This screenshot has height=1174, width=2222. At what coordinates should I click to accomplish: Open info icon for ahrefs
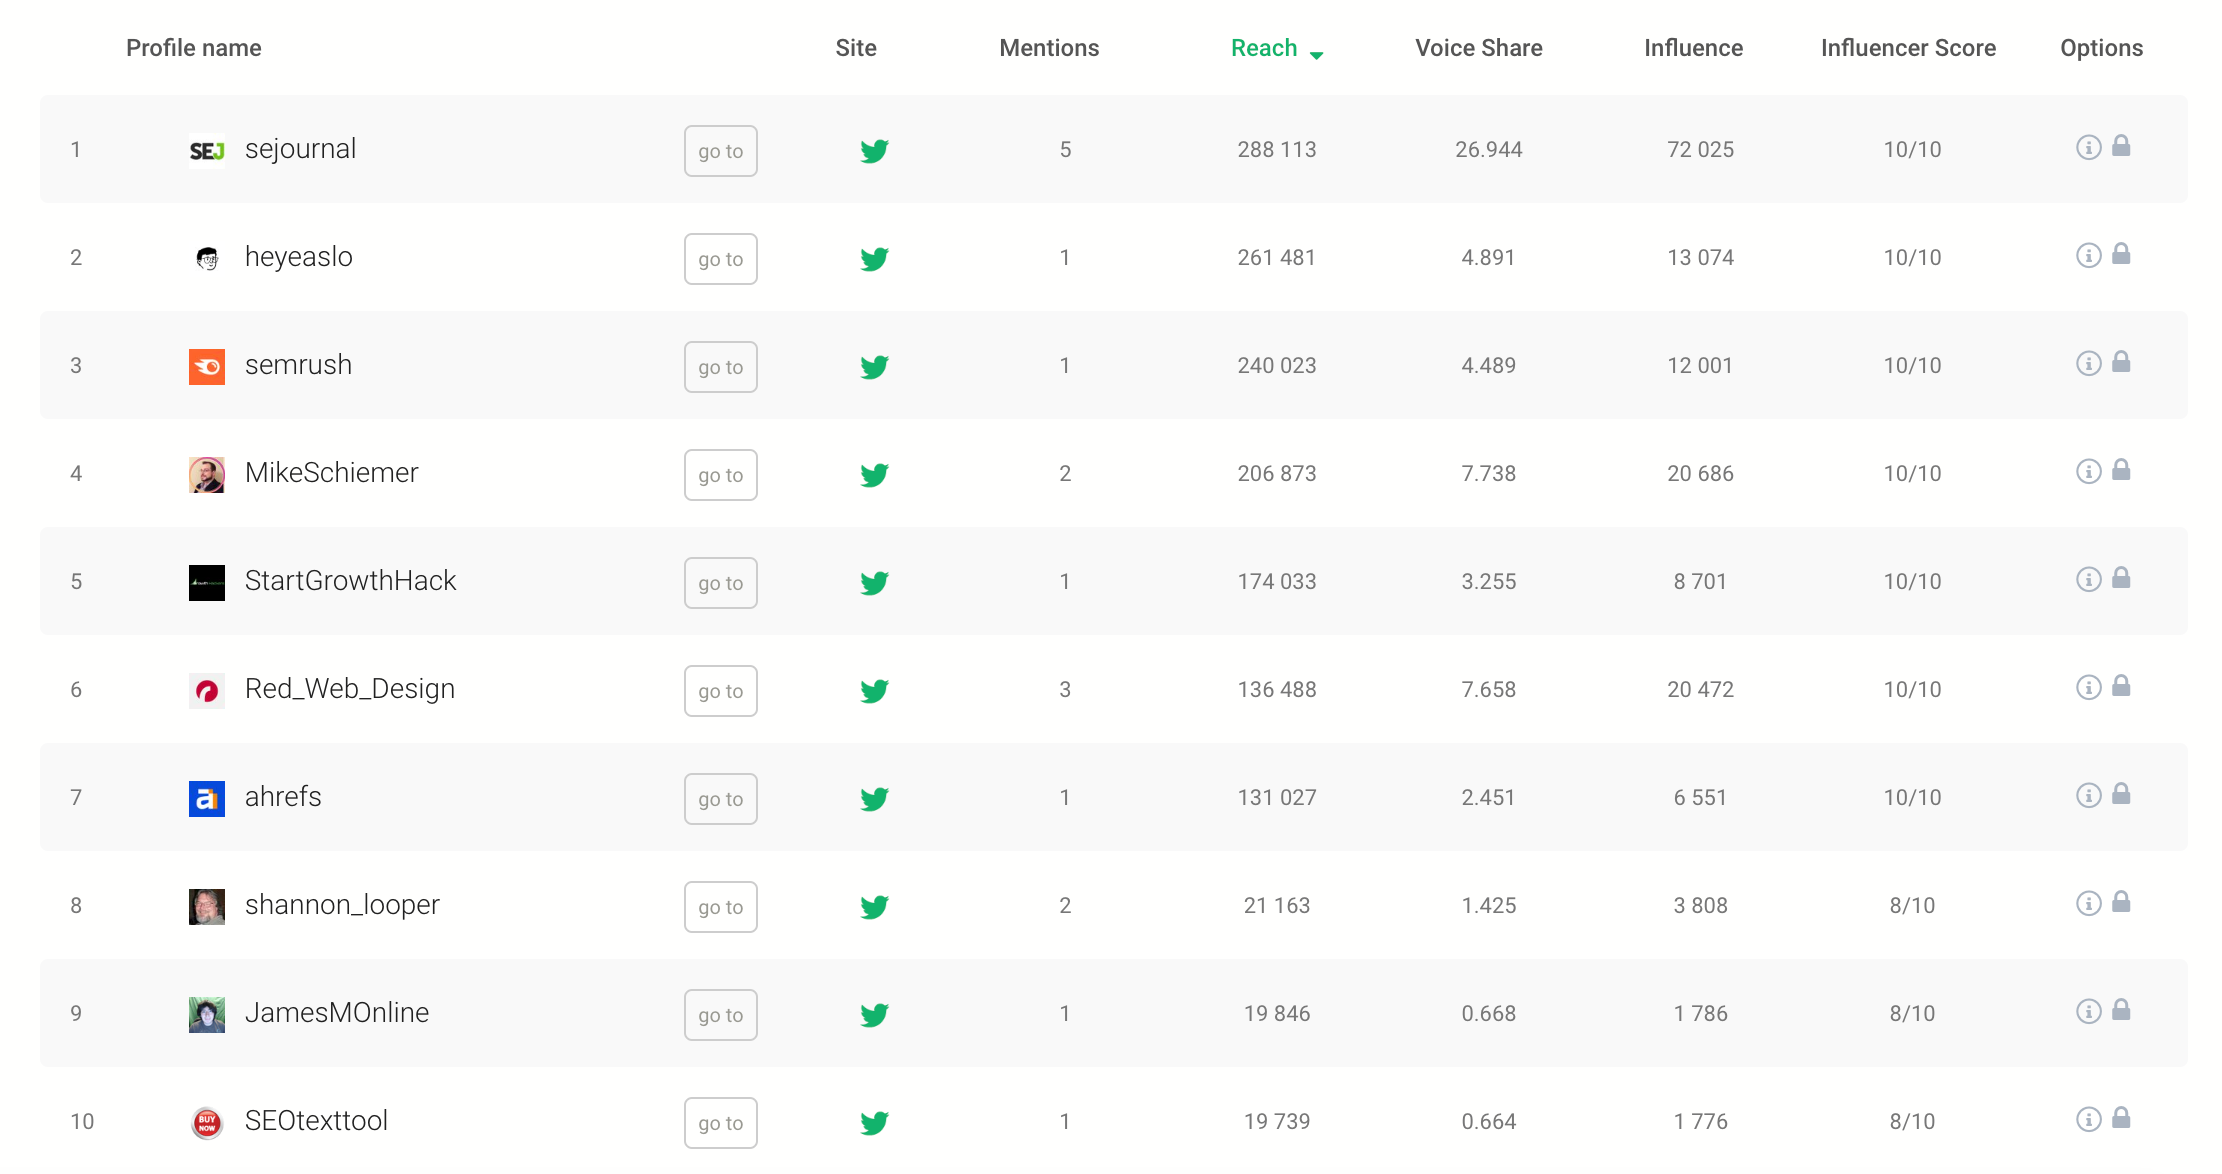2088,795
